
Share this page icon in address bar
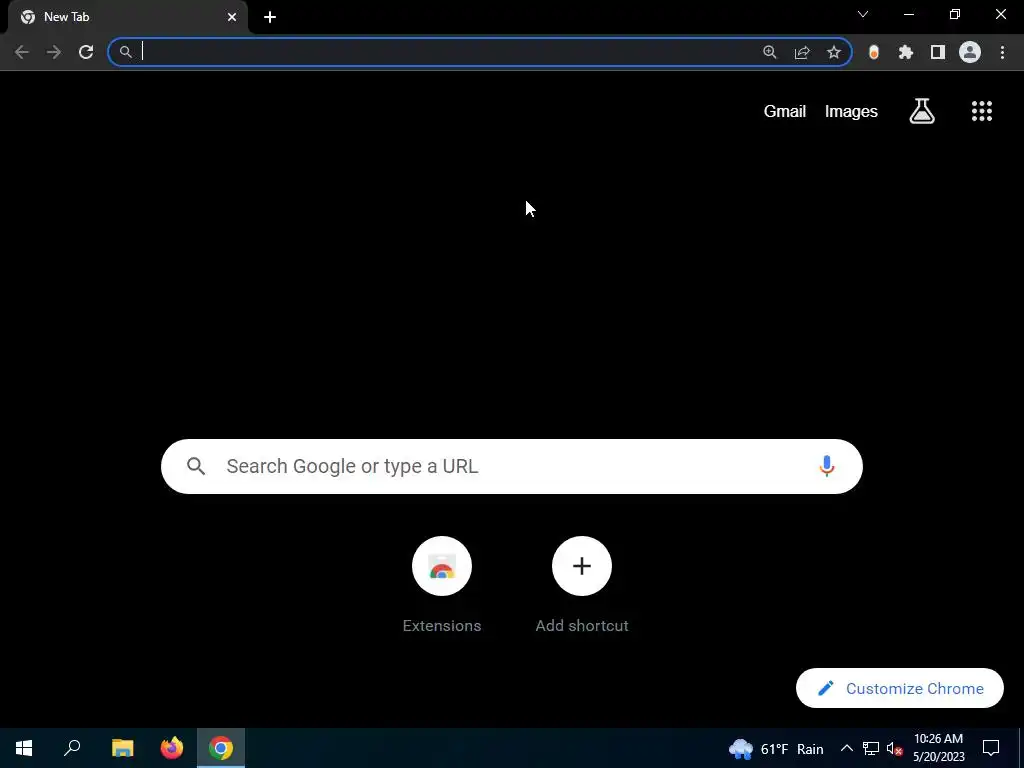click(x=802, y=52)
